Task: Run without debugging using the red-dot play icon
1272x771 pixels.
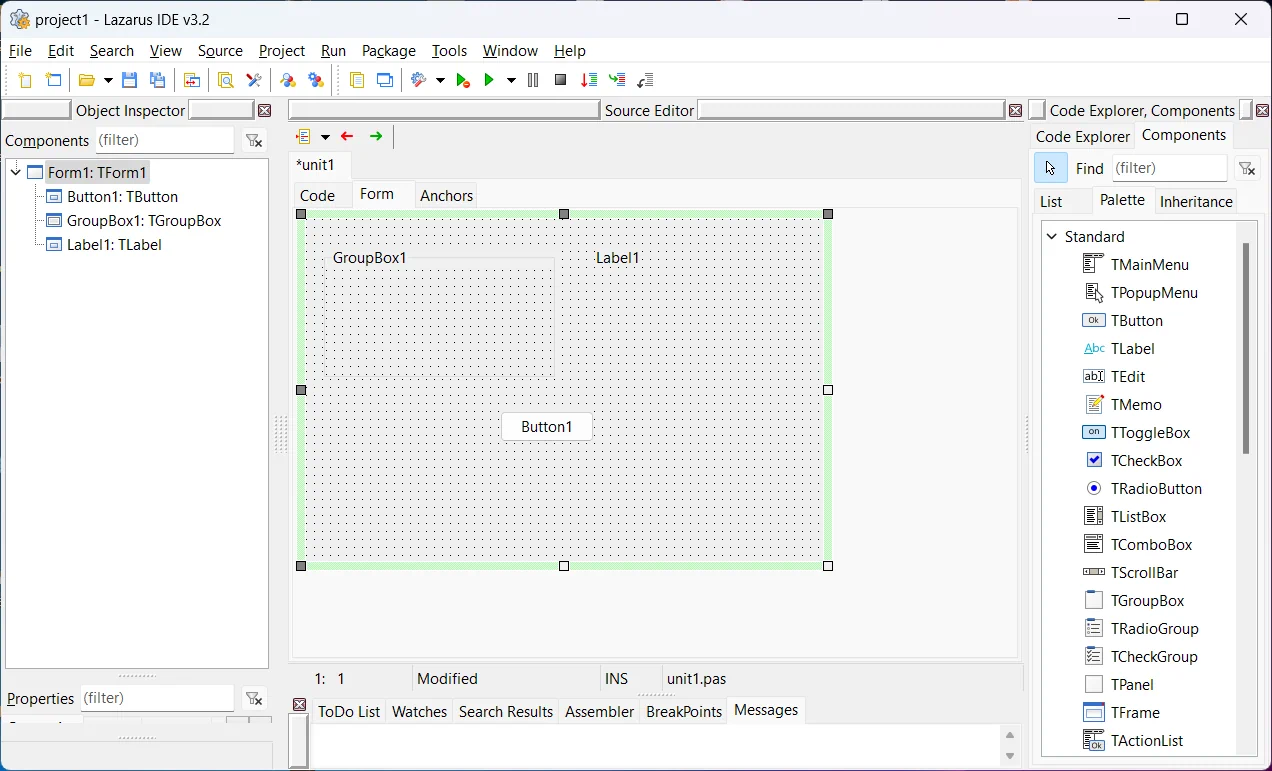Action: tap(463, 80)
